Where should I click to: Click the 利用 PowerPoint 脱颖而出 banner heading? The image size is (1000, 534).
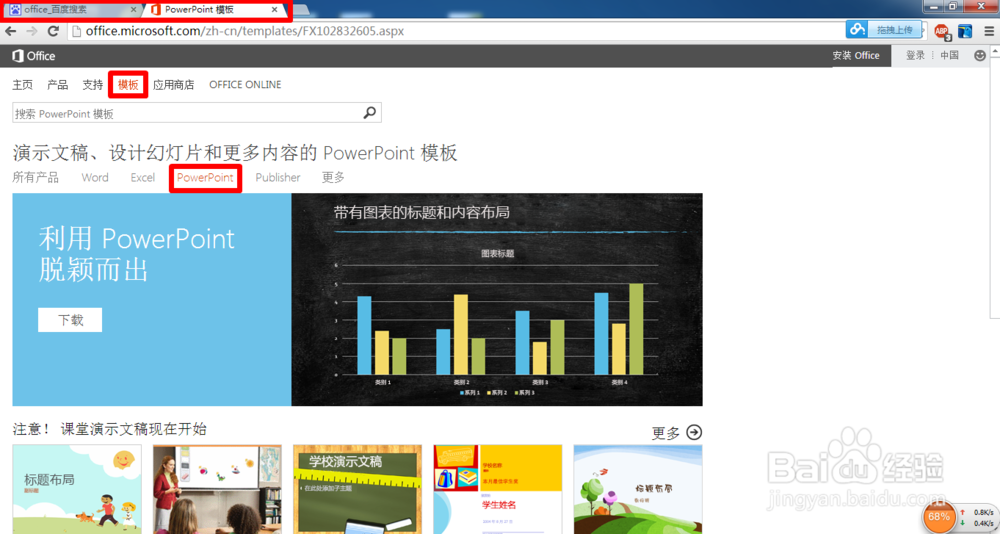tap(136, 254)
